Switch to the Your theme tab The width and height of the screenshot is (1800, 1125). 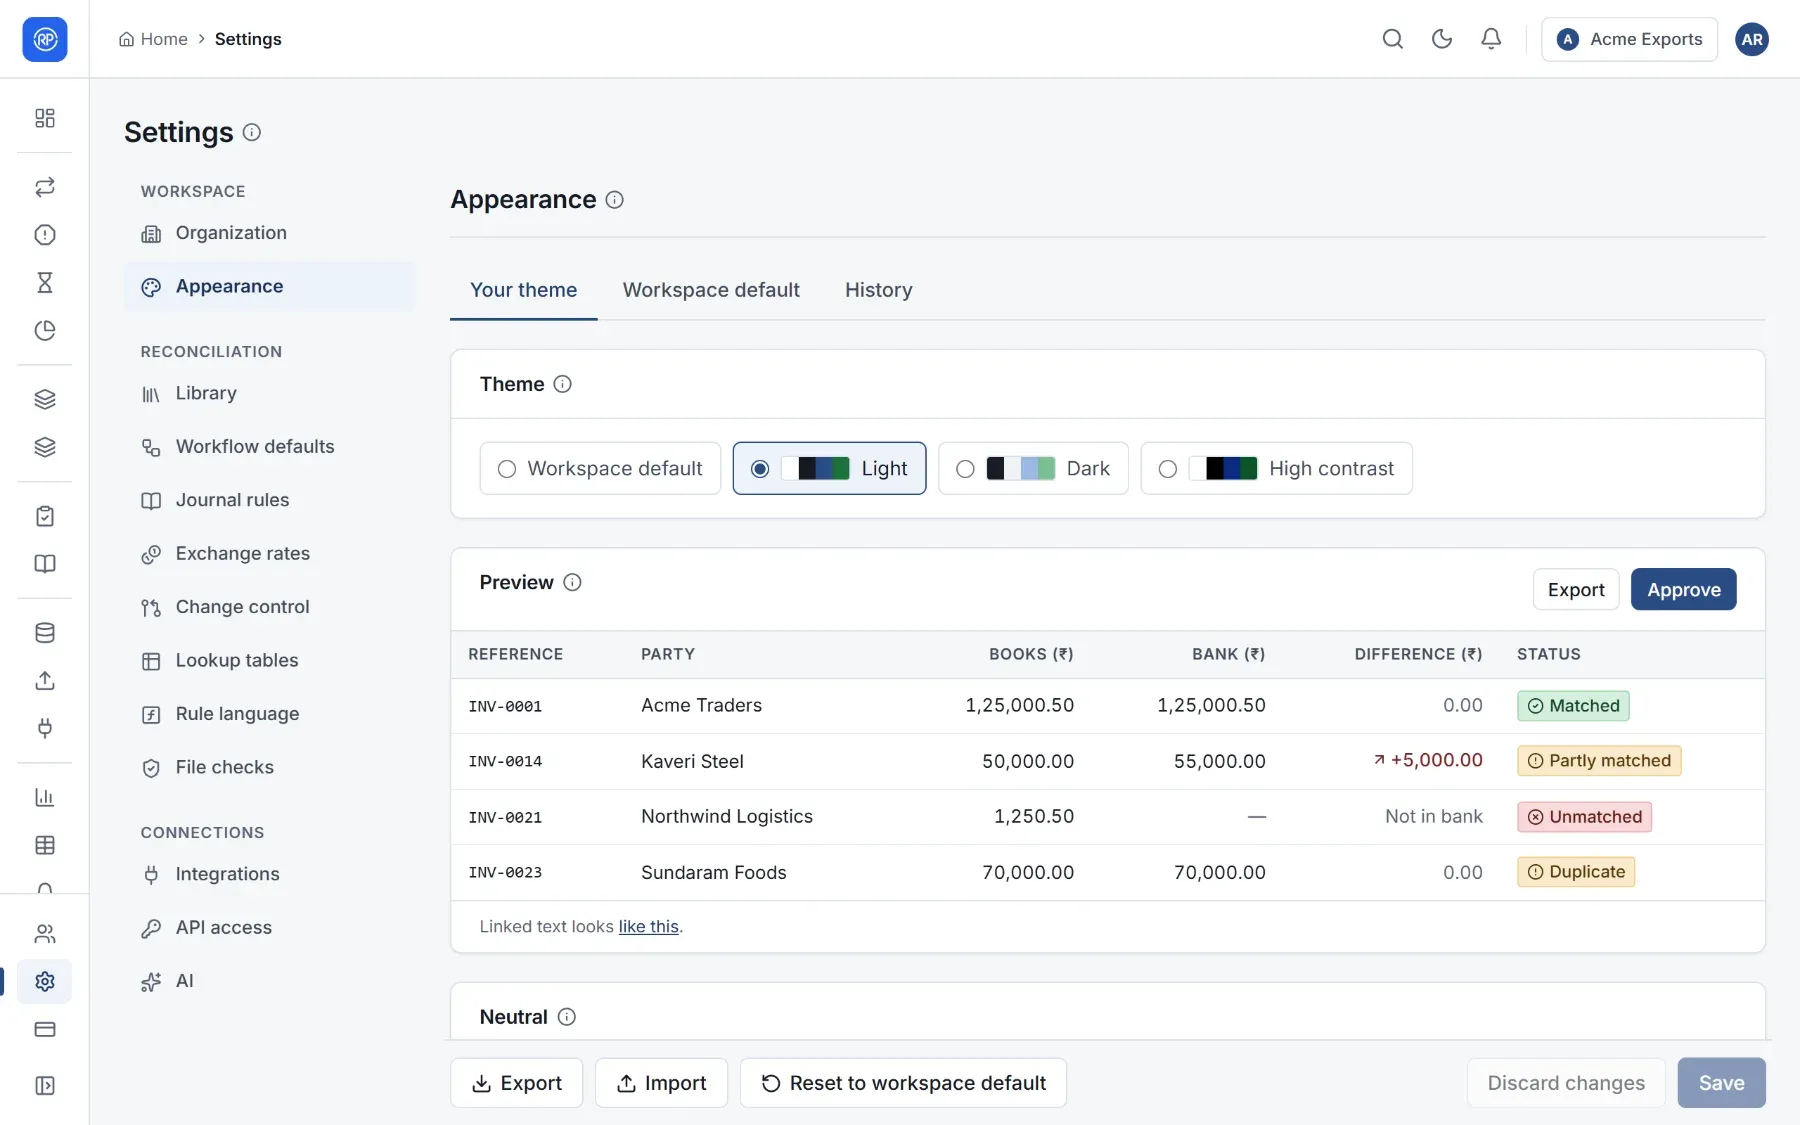(524, 290)
